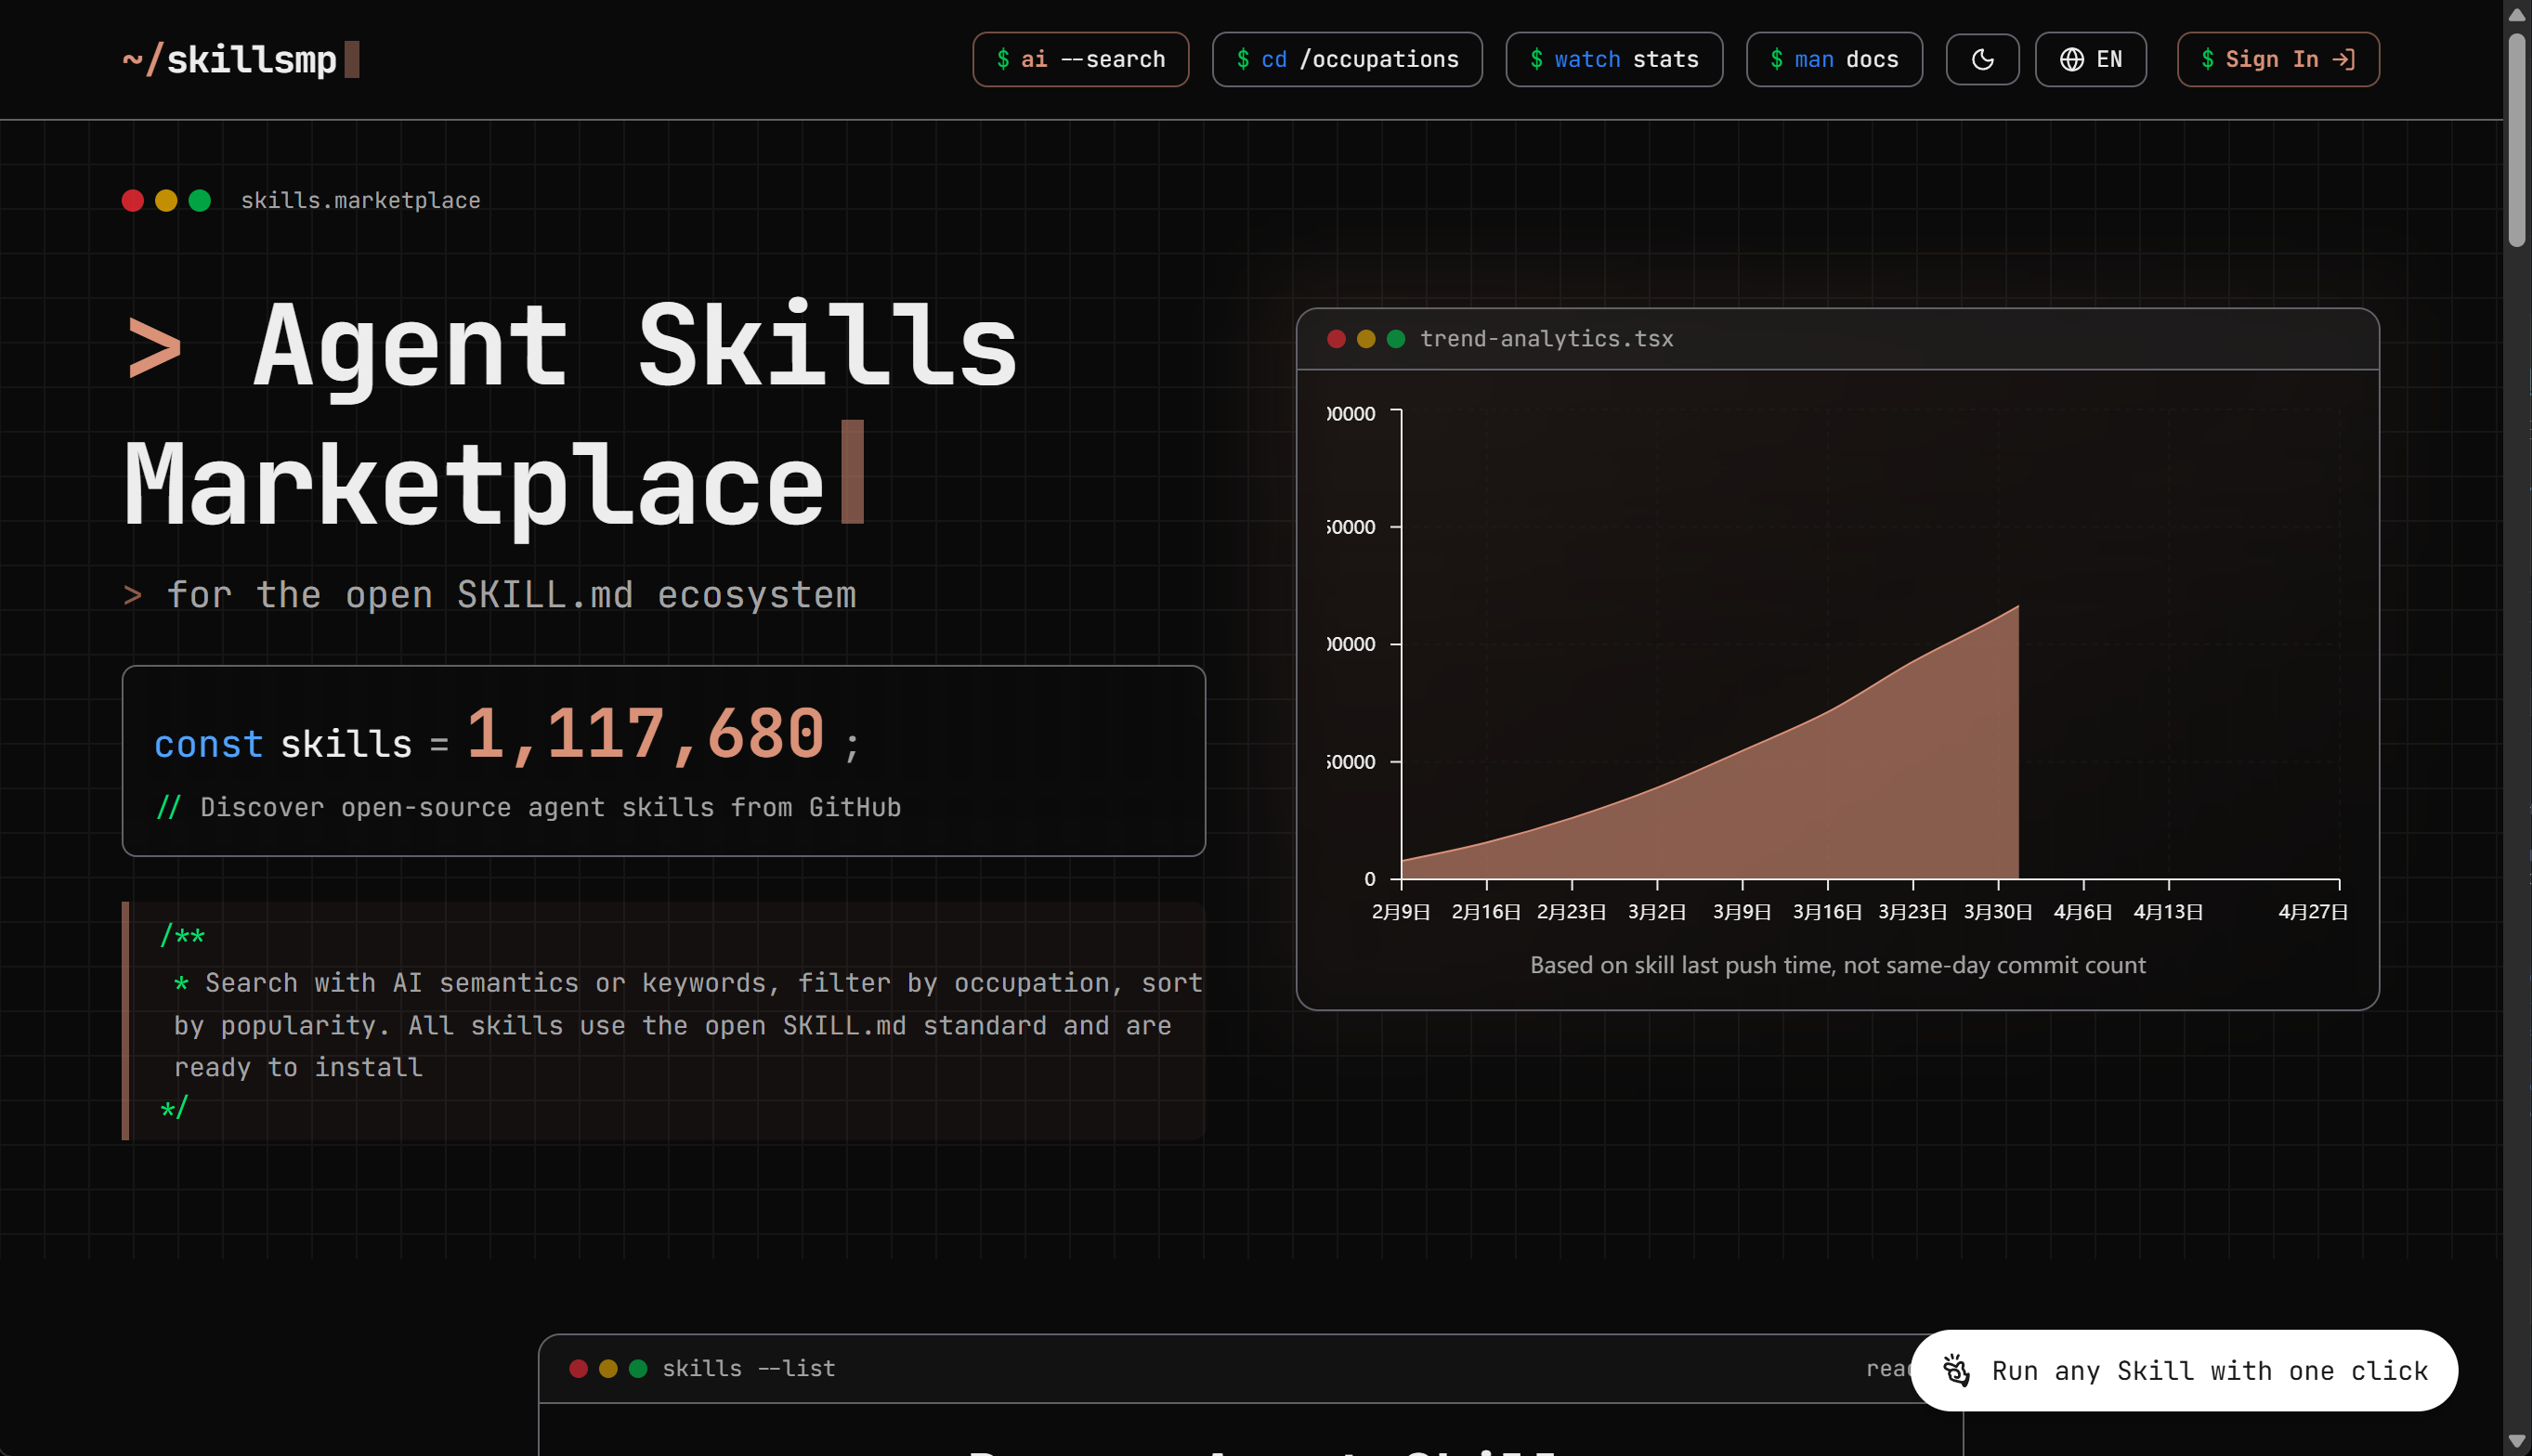The height and width of the screenshot is (1456, 2532).
Task: Click the Sign In button
Action: point(2278,60)
